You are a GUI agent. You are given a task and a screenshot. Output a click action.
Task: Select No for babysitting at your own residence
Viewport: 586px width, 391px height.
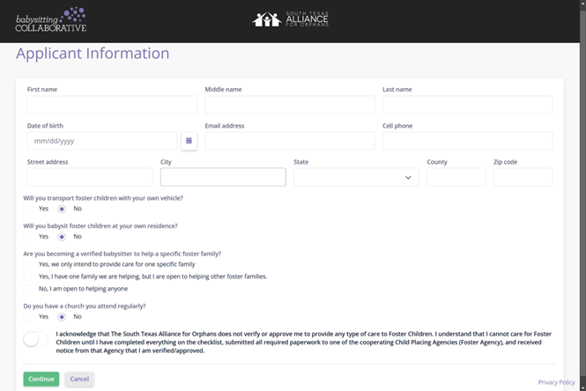(x=62, y=237)
